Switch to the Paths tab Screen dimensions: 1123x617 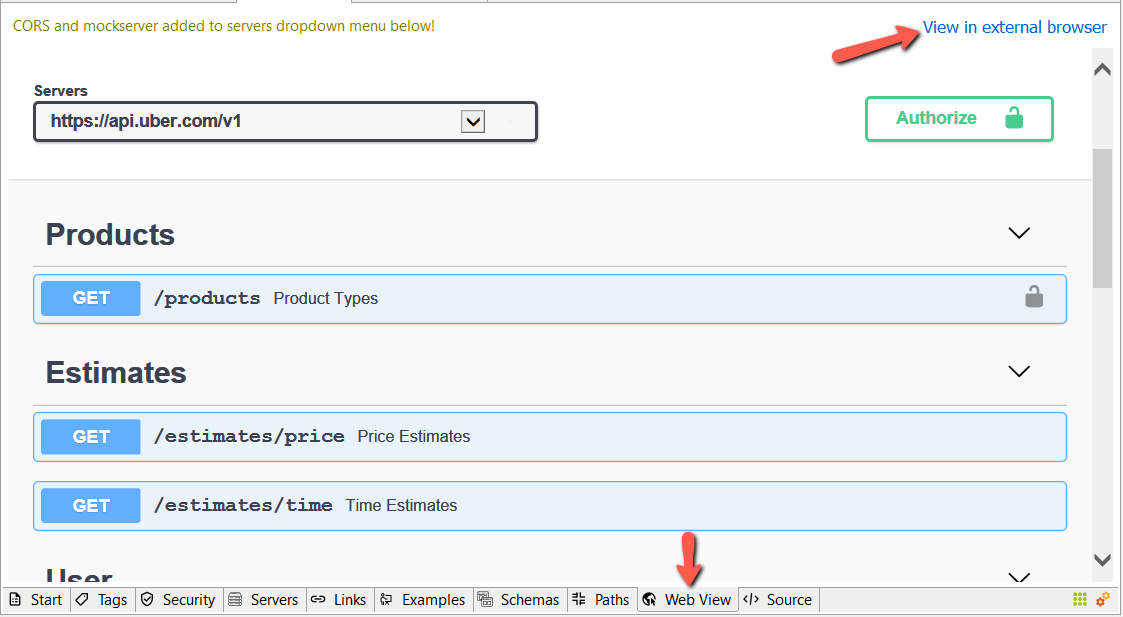point(602,600)
